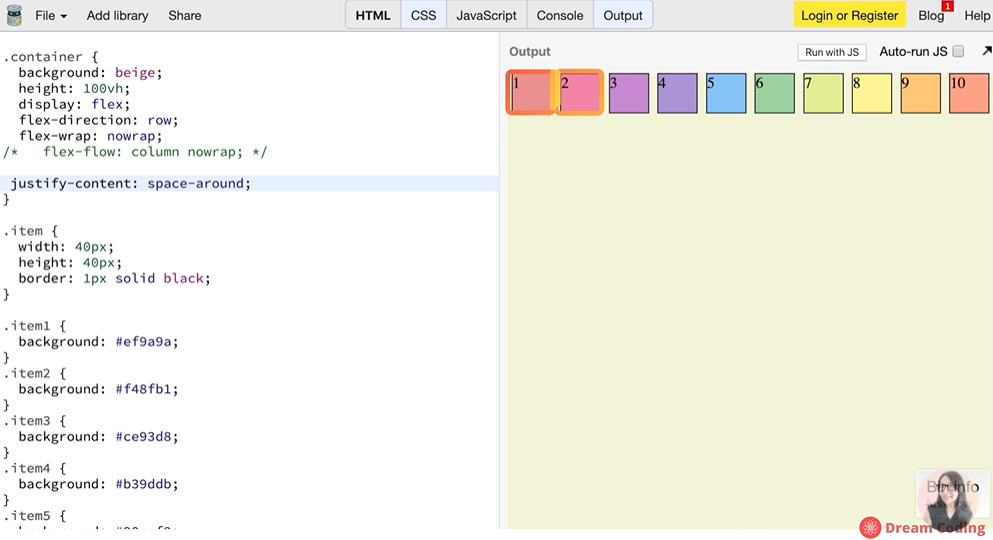This screenshot has height=540, width=993.
Task: Click the orange box number 9
Action: click(920, 93)
